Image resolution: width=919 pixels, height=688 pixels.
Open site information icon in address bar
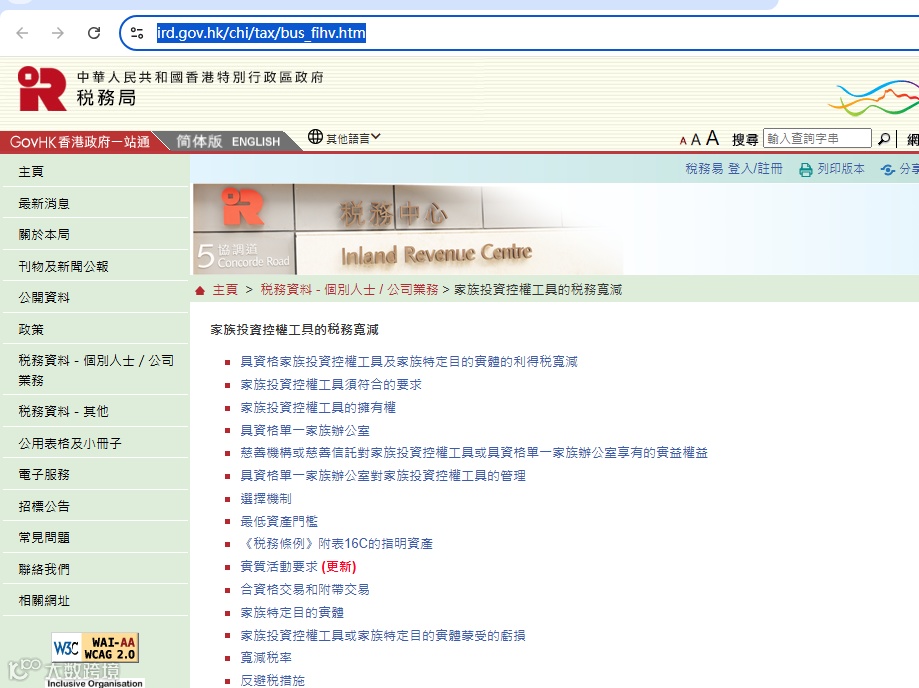click(137, 33)
